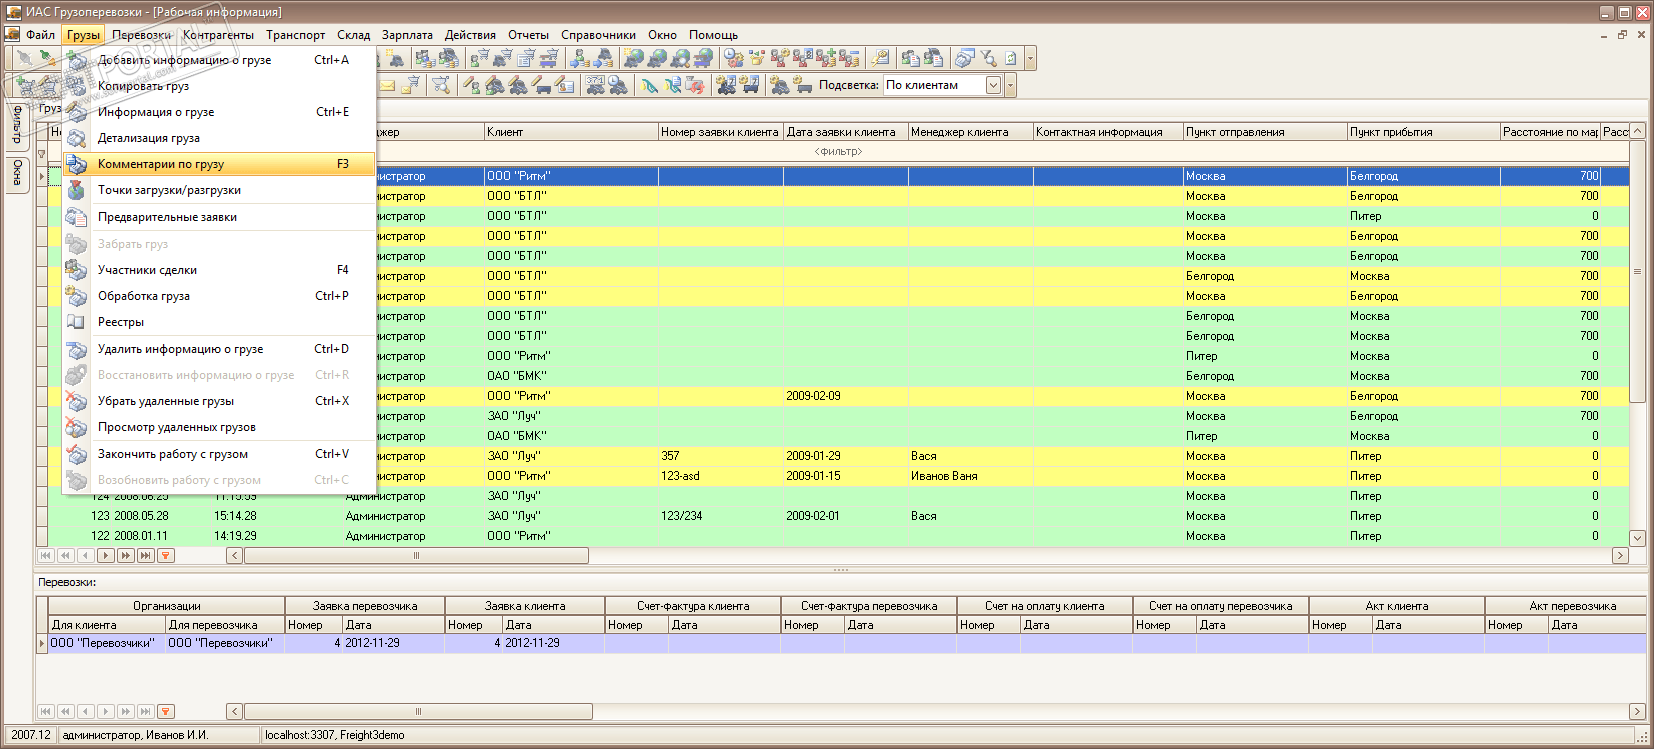Click the key search icon in top toolbar
This screenshot has height=749, width=1654.
(x=880, y=59)
